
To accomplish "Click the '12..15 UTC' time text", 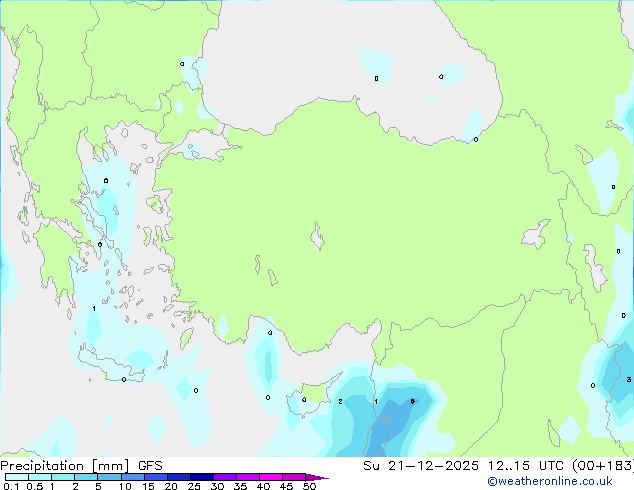I will pyautogui.click(x=526, y=466).
